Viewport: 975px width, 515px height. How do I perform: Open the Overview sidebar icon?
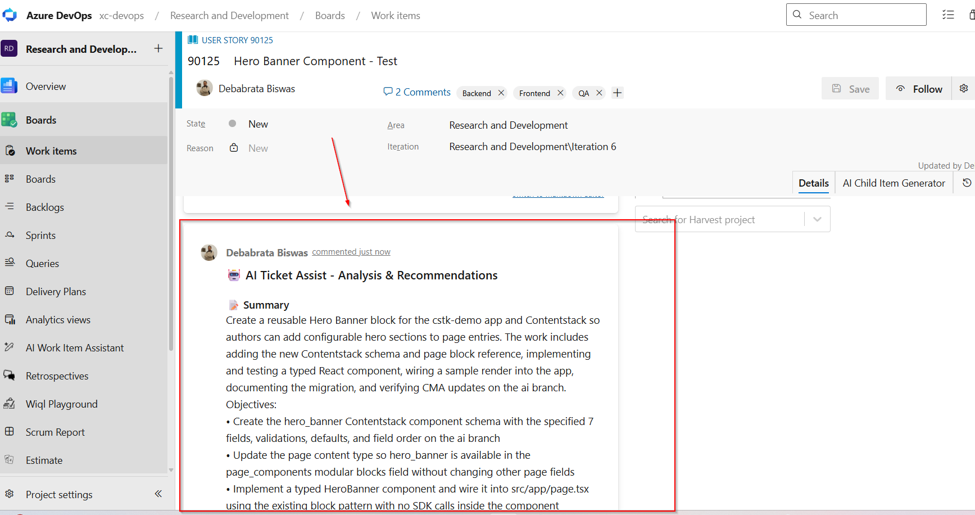coord(9,86)
